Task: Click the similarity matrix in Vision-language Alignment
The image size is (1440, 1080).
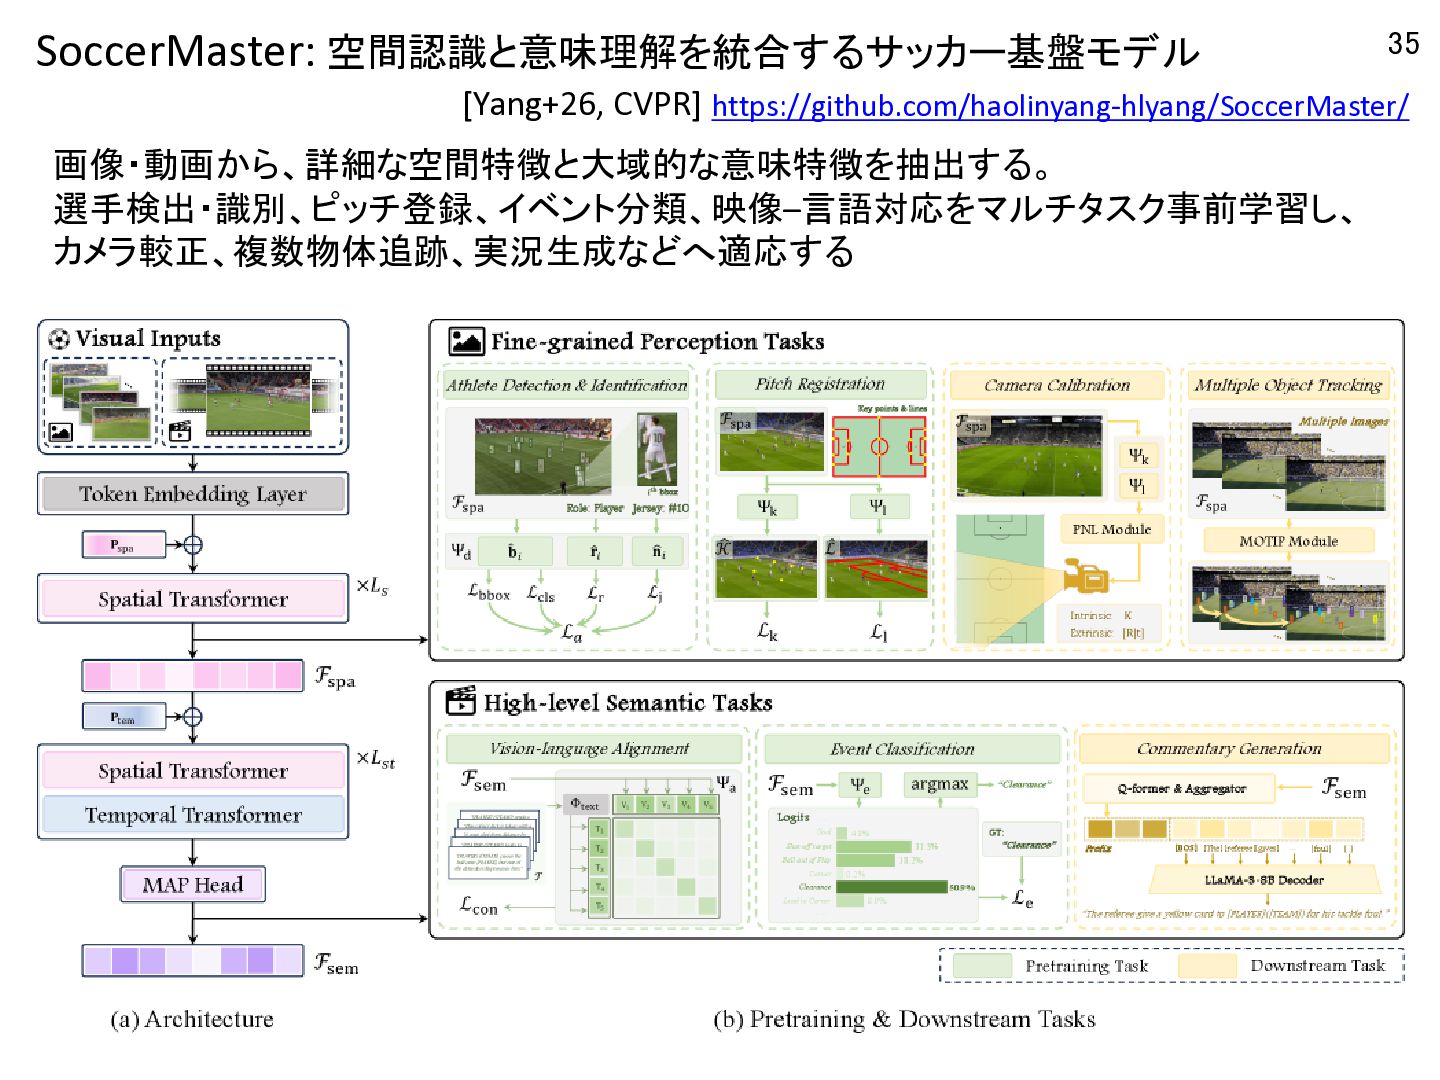Action: click(x=665, y=868)
